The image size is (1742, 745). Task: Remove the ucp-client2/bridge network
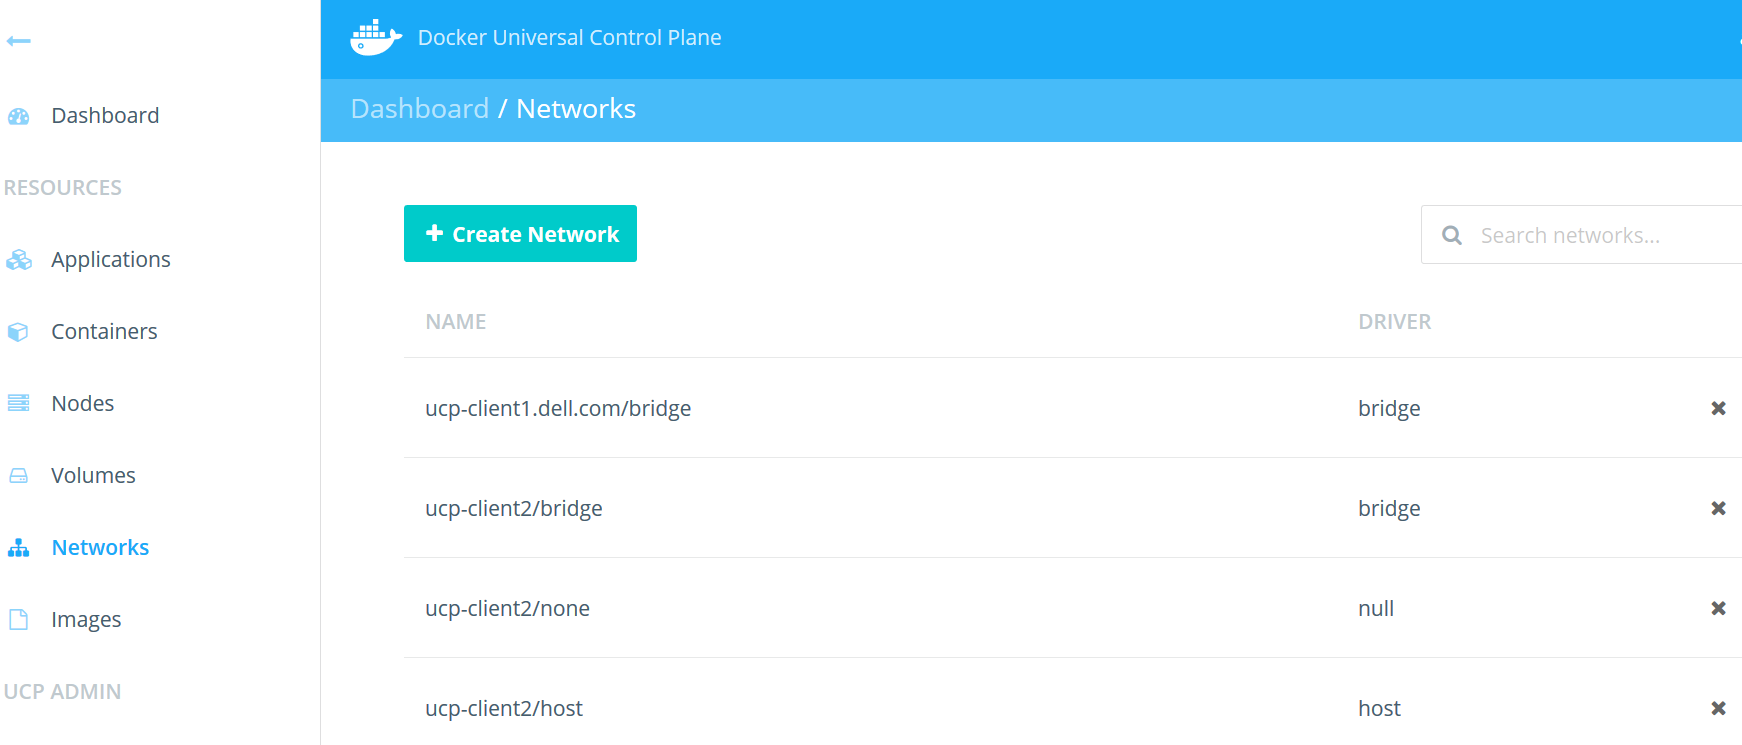coord(1718,508)
